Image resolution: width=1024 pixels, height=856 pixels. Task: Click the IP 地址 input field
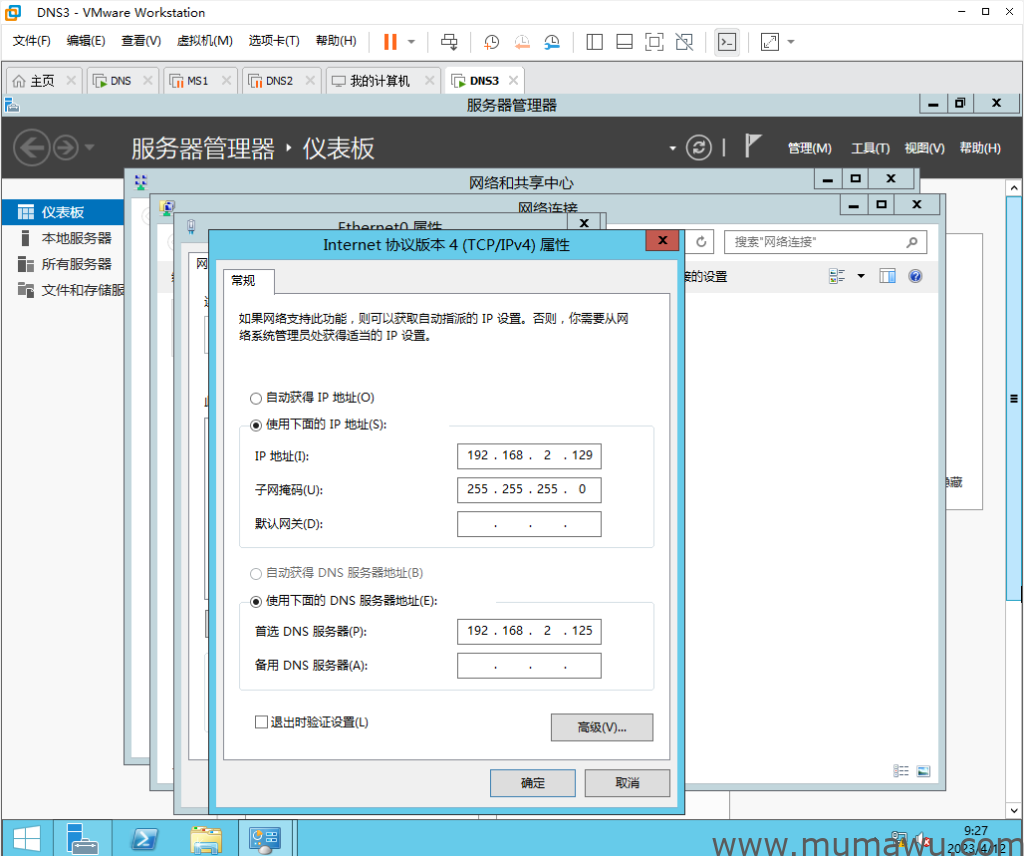529,456
